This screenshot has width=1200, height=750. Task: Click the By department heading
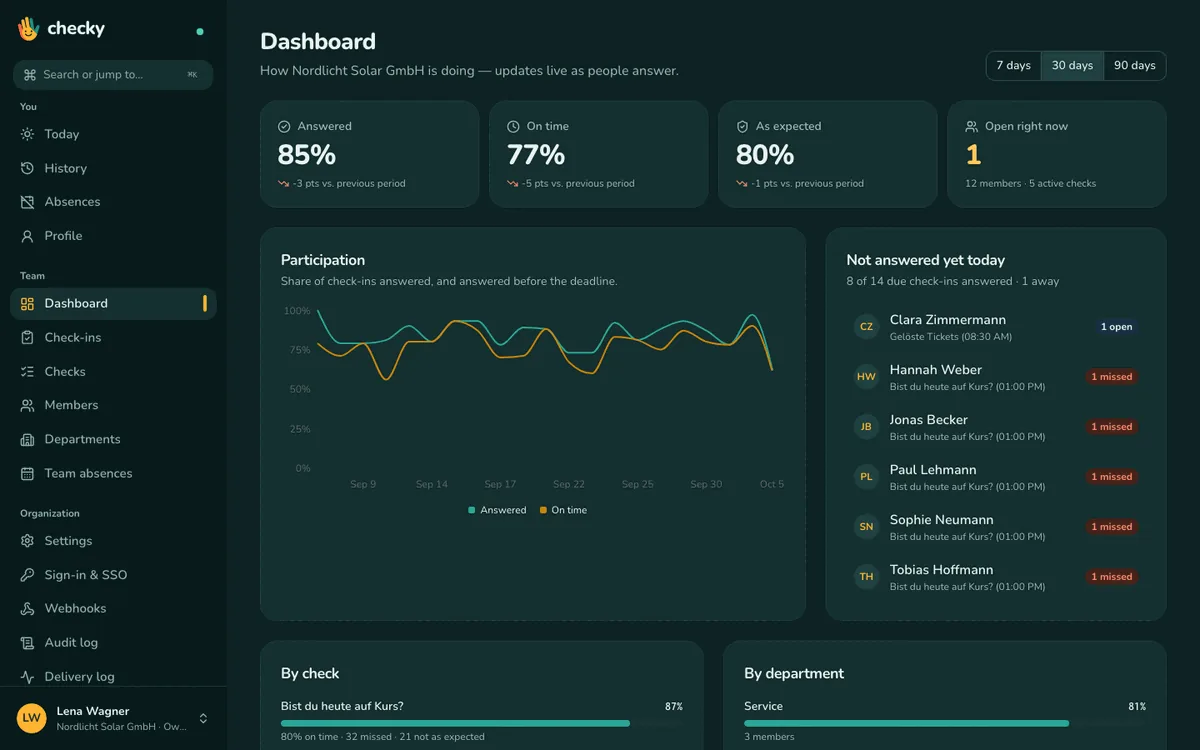point(794,674)
